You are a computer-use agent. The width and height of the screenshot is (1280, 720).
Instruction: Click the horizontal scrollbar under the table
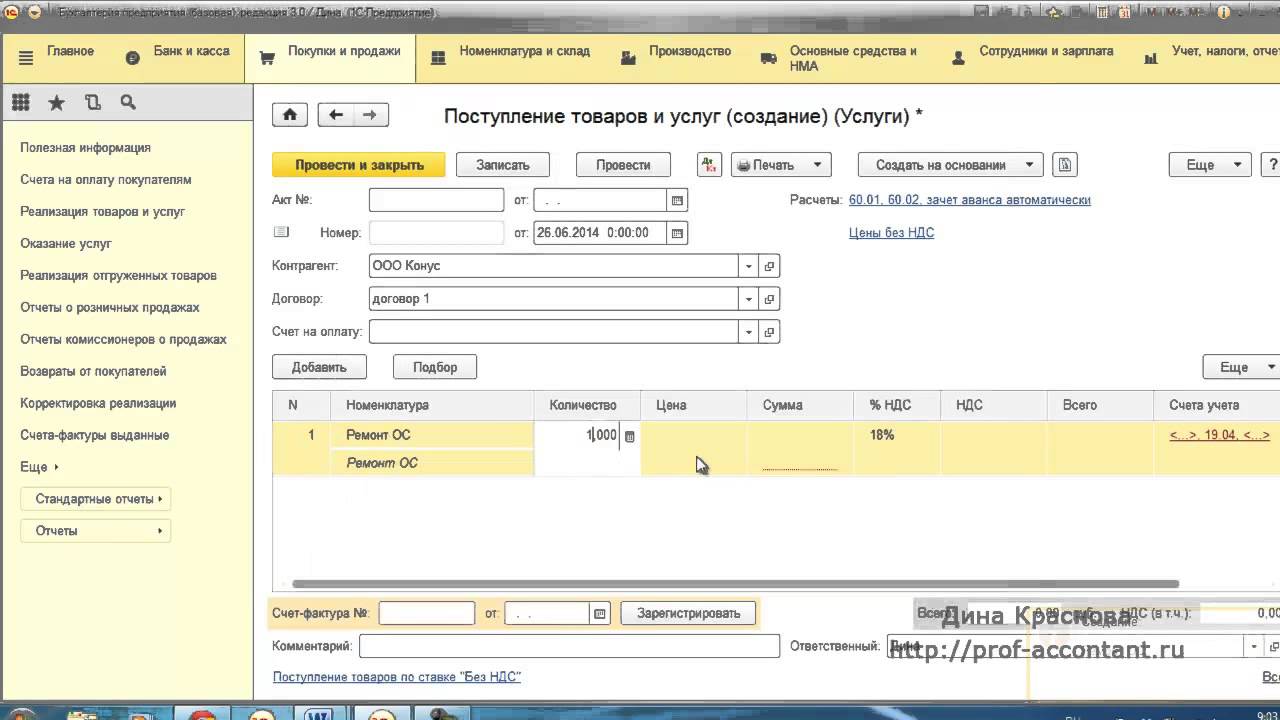tap(736, 584)
